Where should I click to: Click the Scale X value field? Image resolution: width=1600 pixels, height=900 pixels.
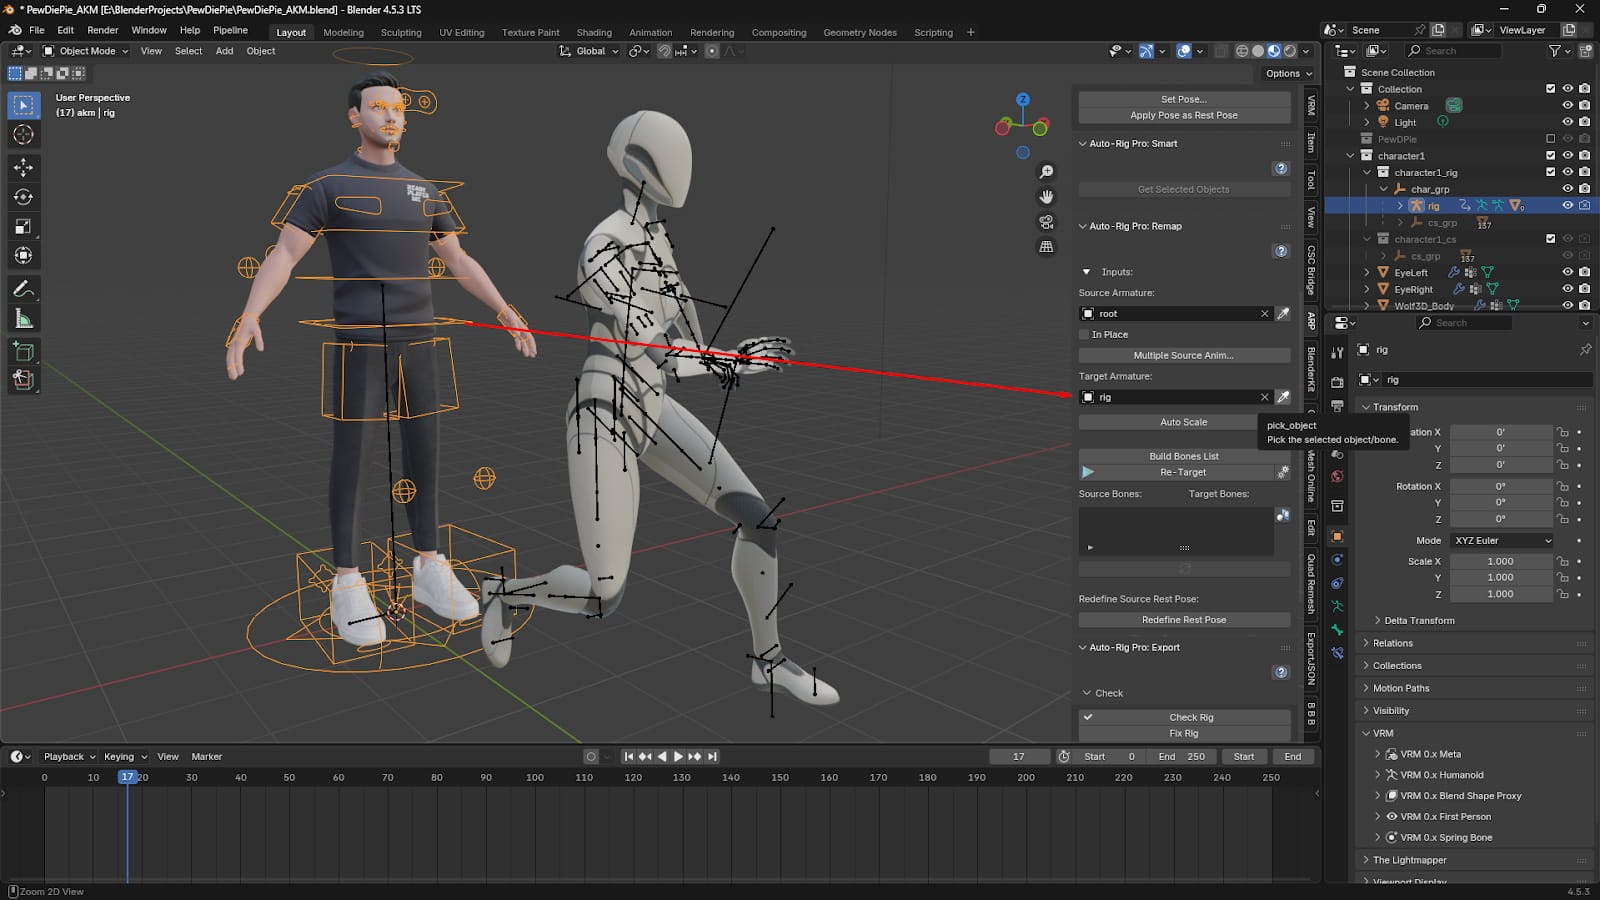pyautogui.click(x=1499, y=561)
